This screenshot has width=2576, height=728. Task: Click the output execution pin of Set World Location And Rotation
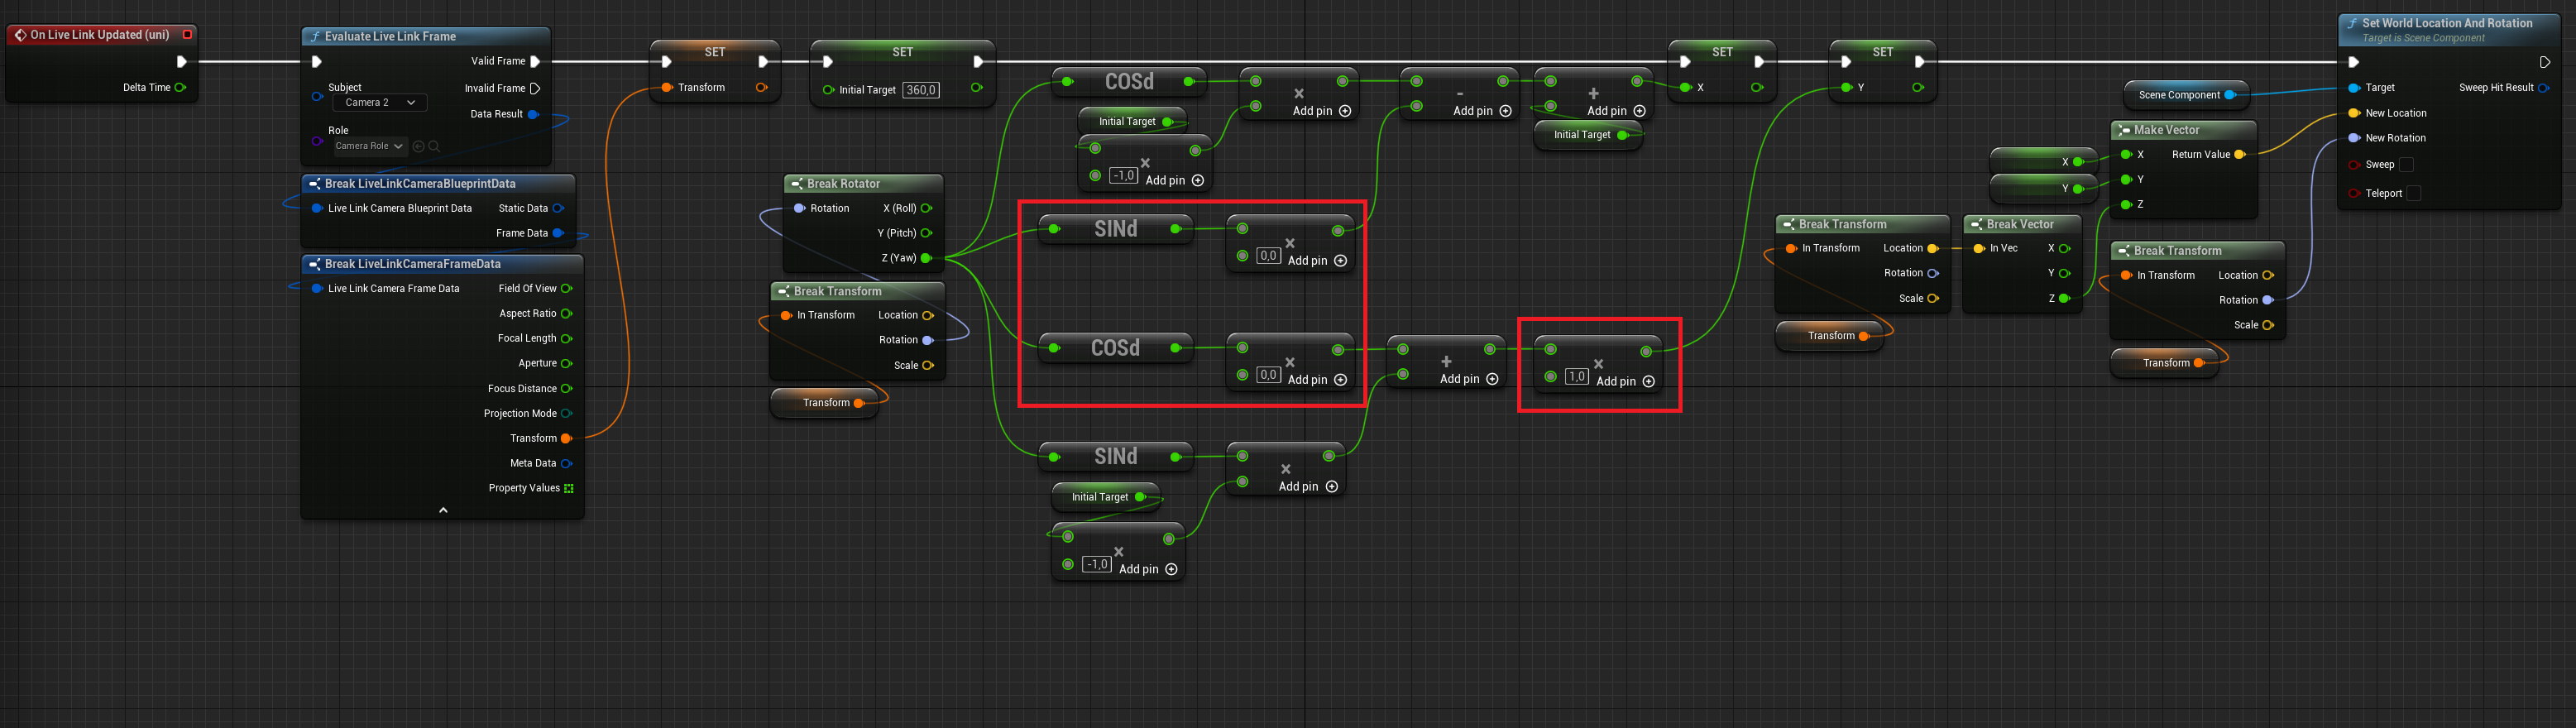point(2544,62)
